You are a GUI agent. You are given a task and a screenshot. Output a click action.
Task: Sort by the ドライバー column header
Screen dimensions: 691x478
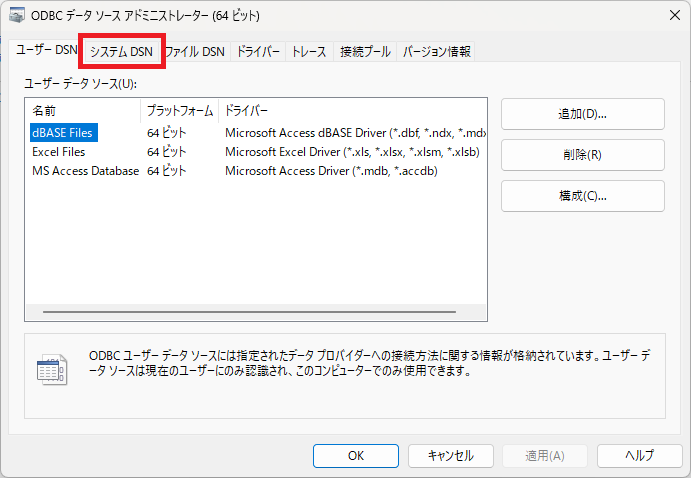tap(353, 111)
